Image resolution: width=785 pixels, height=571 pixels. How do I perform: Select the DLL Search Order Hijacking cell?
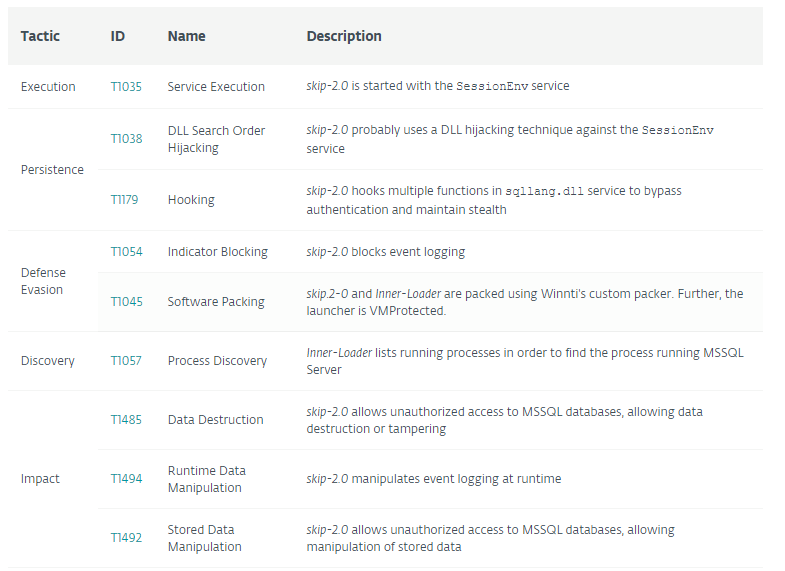pos(216,139)
